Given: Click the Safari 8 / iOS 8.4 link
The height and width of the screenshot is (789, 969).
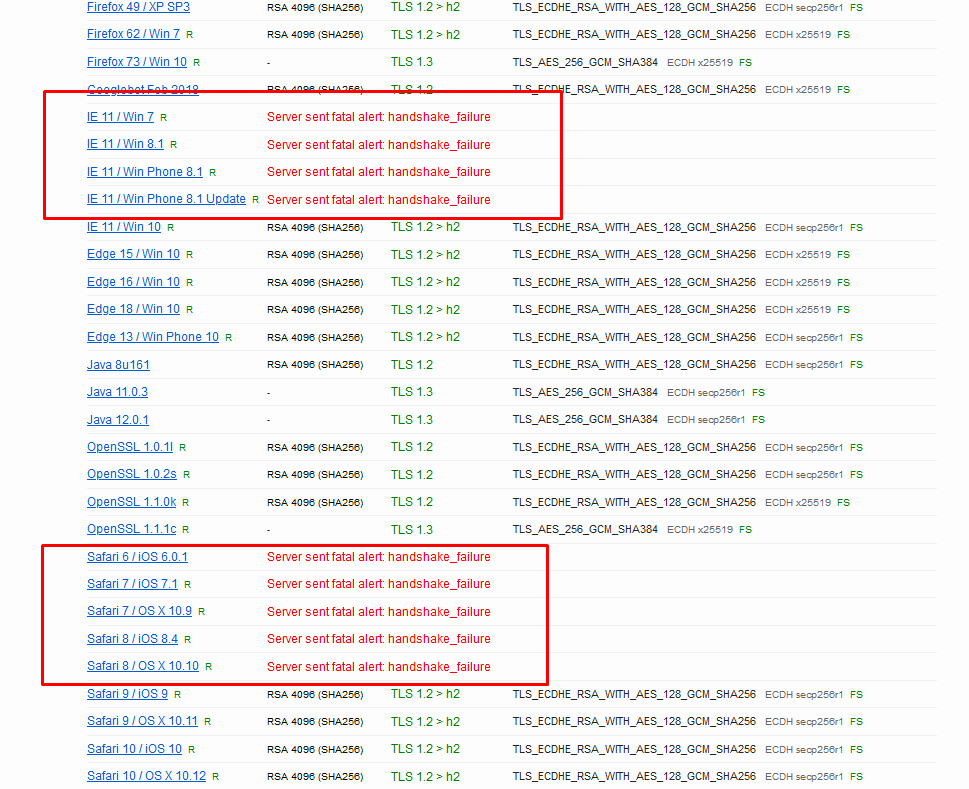Looking at the screenshot, I should point(132,639).
